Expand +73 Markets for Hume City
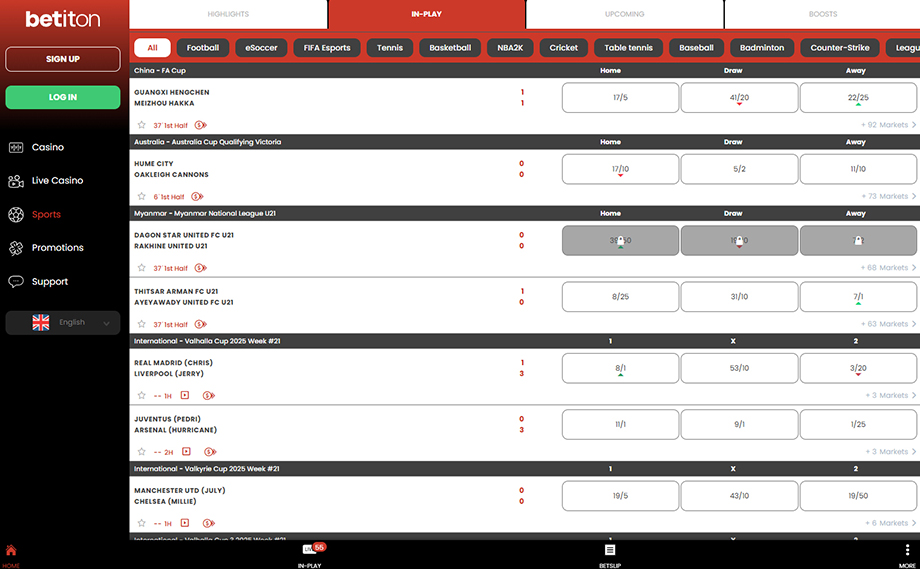This screenshot has width=920, height=569. [888, 197]
